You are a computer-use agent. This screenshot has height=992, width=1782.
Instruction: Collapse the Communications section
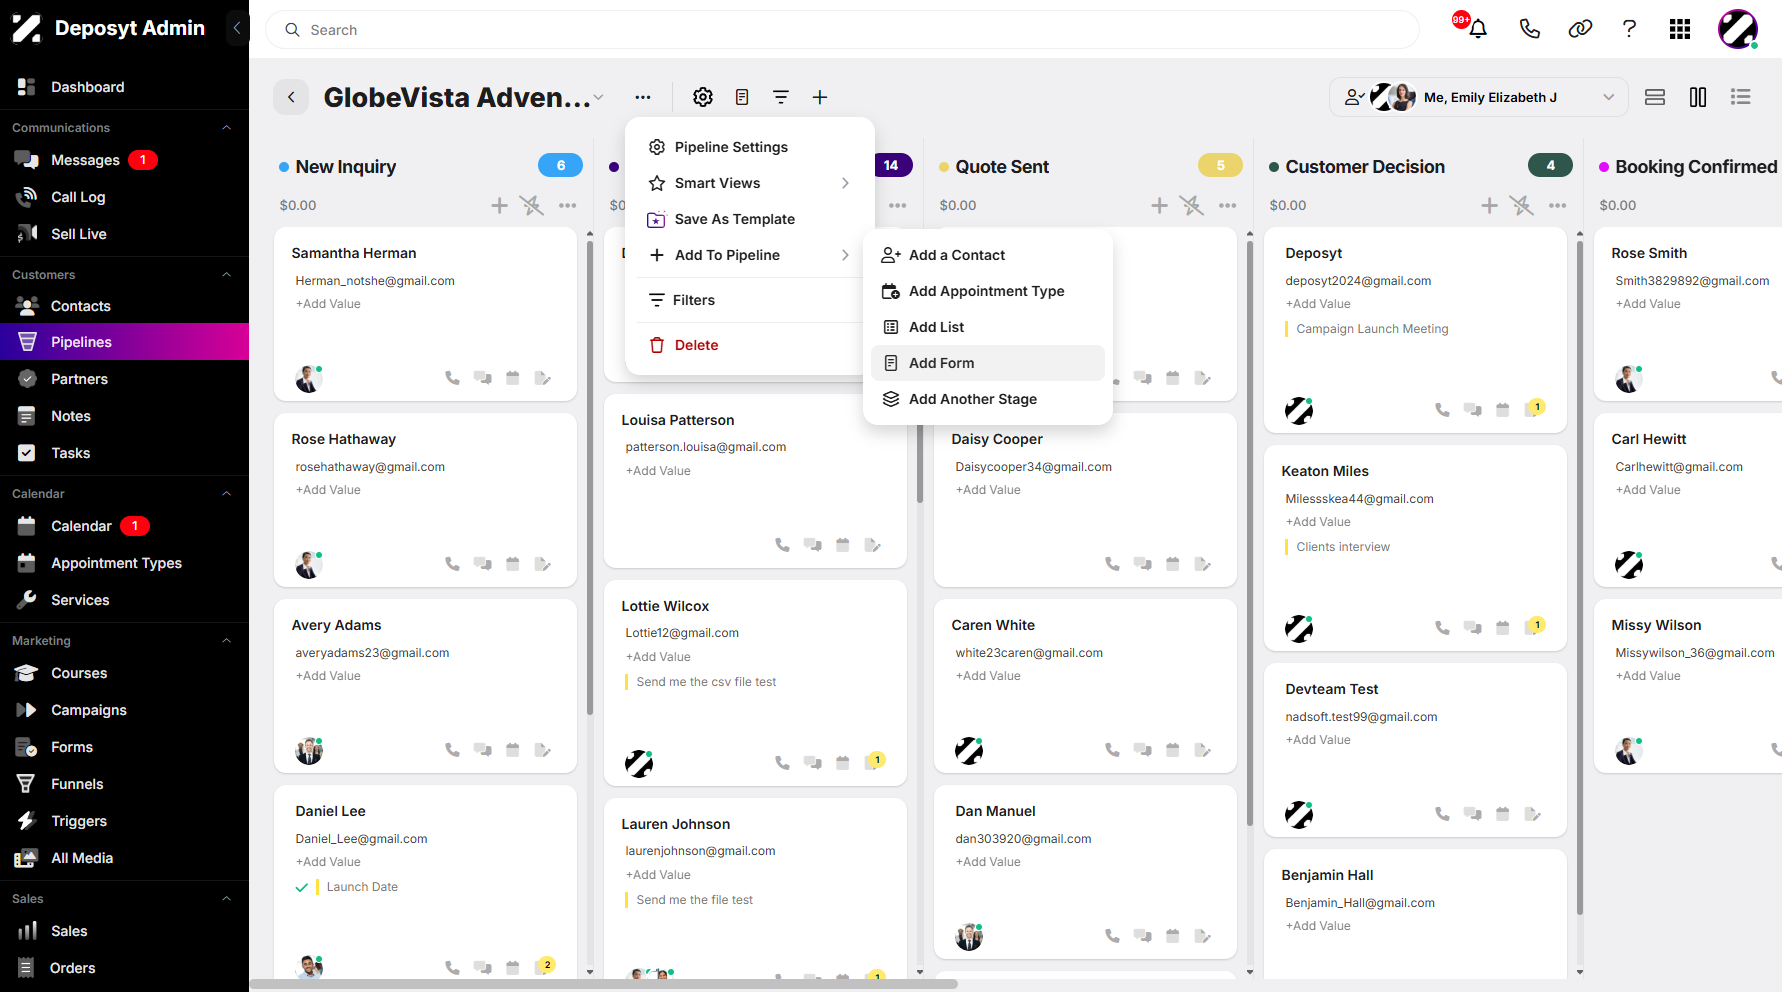pos(226,128)
